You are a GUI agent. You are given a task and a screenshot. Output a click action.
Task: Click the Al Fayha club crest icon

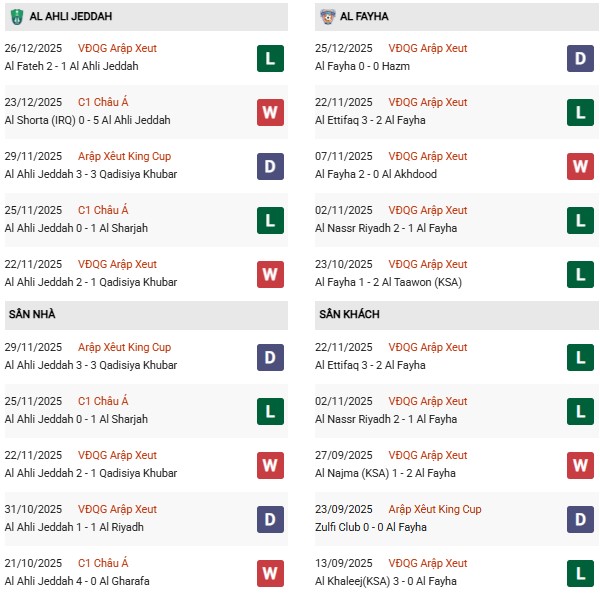[328, 16]
